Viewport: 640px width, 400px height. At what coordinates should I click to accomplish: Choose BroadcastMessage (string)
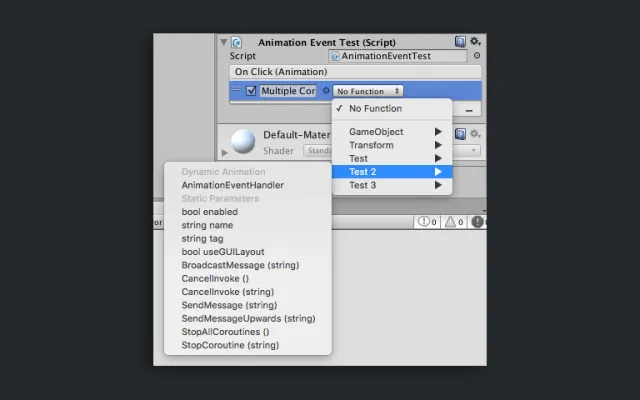[x=248, y=265]
